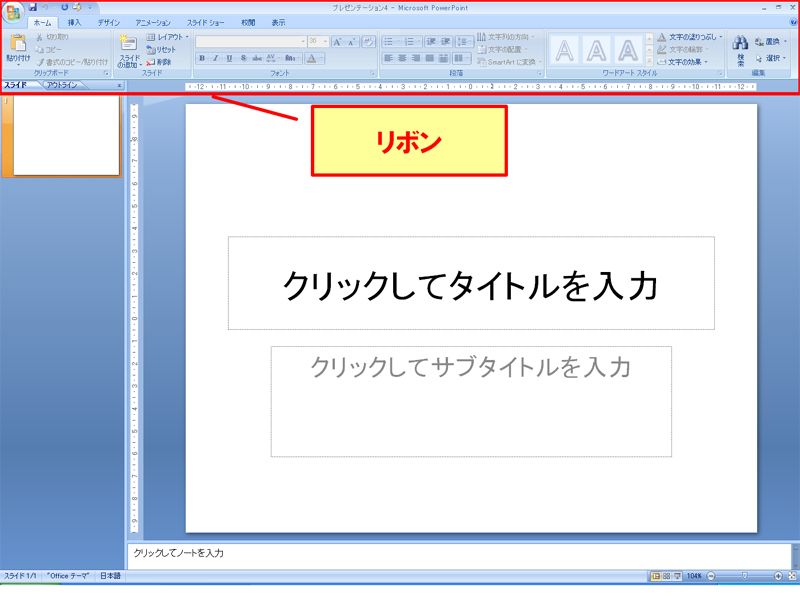Switch to slide sorter view icon

(666, 576)
